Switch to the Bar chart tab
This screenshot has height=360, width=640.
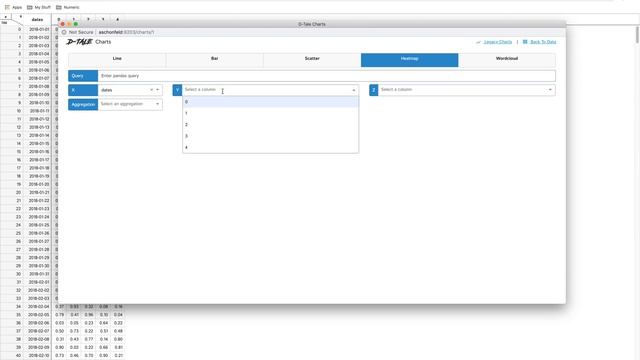click(x=215, y=60)
